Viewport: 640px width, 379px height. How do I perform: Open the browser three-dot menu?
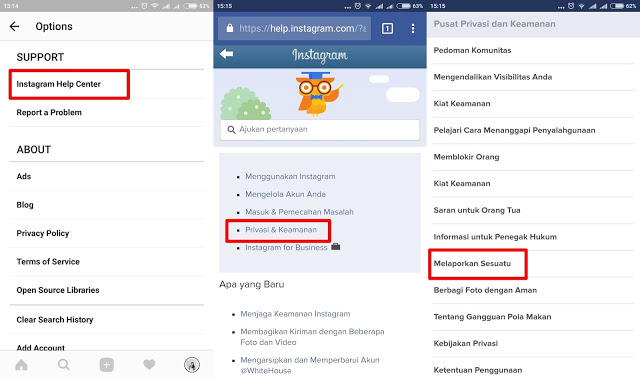click(413, 28)
